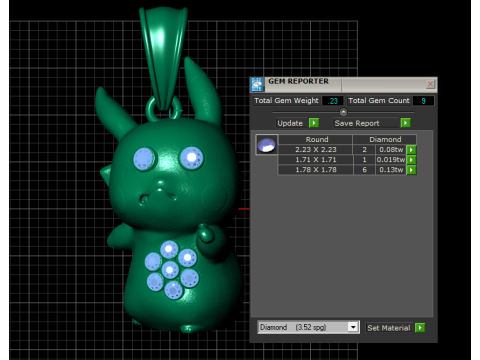Viewport: 480px width, 360px height.
Task: Click the Save Report button label
Action: coord(357,123)
